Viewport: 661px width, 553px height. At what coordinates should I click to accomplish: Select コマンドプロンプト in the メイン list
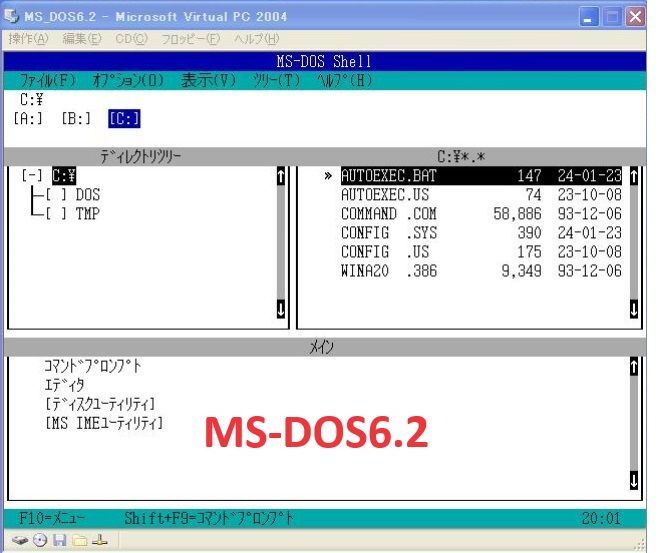pos(93,366)
